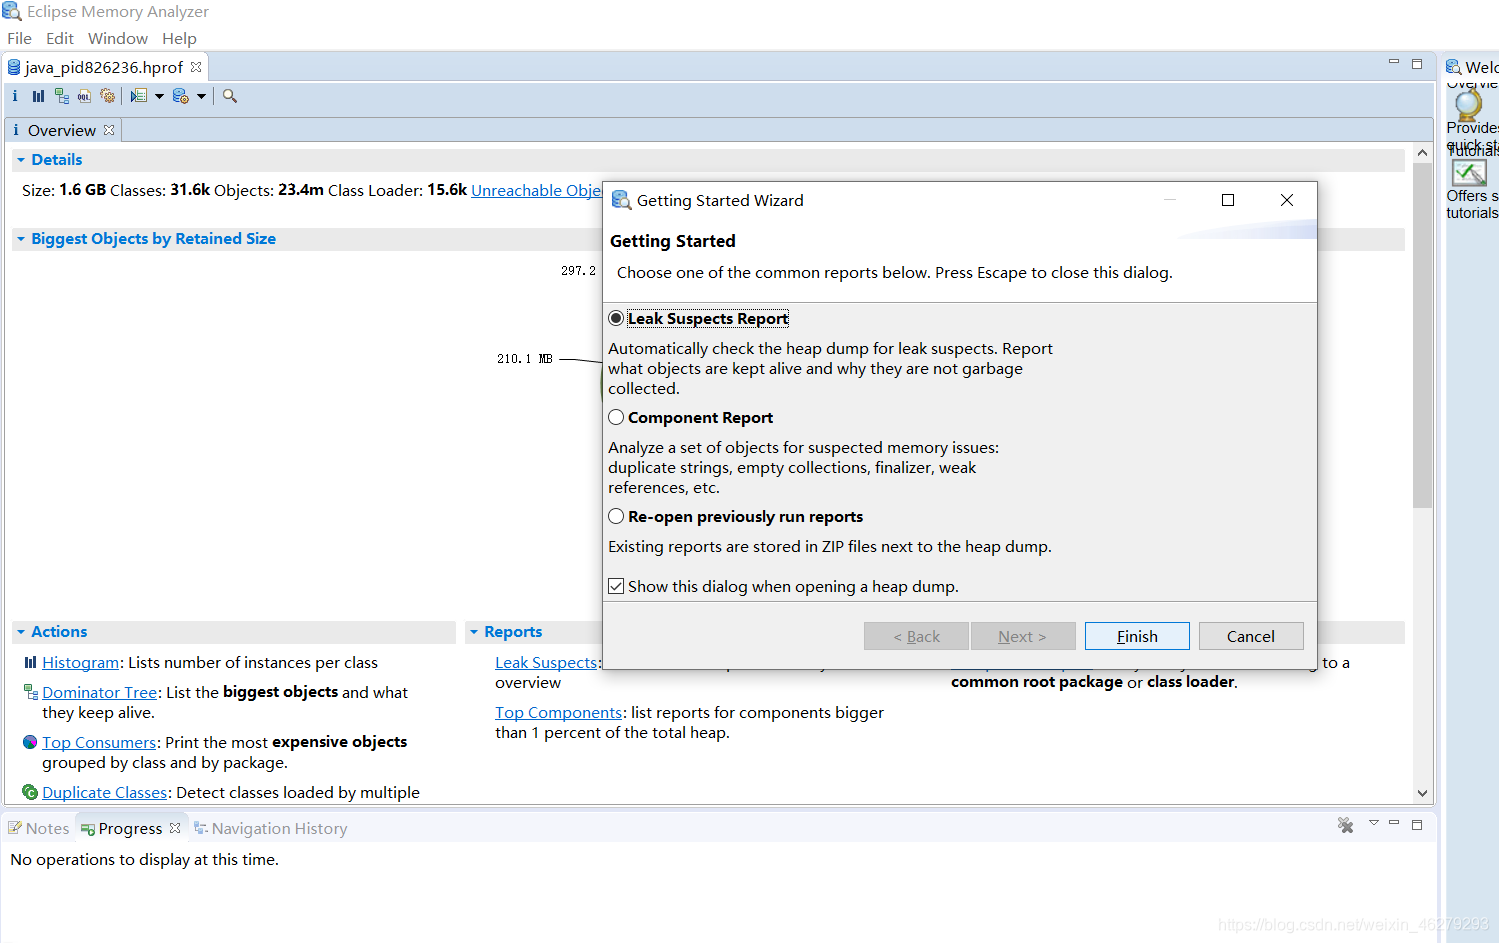Open dropdown next to Run Report icon
1499x943 pixels.
pyautogui.click(x=159, y=96)
